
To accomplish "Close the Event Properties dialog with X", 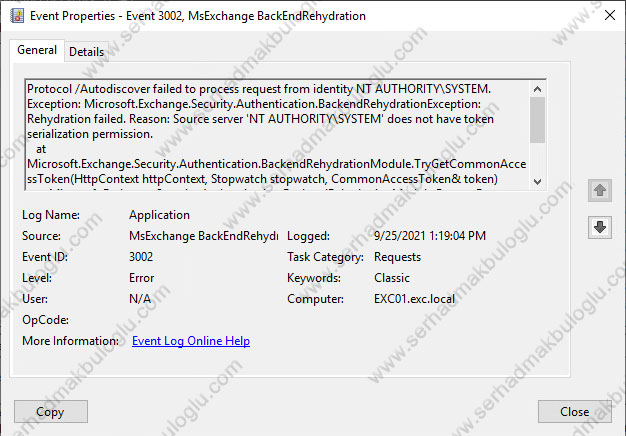I will click(610, 16).
